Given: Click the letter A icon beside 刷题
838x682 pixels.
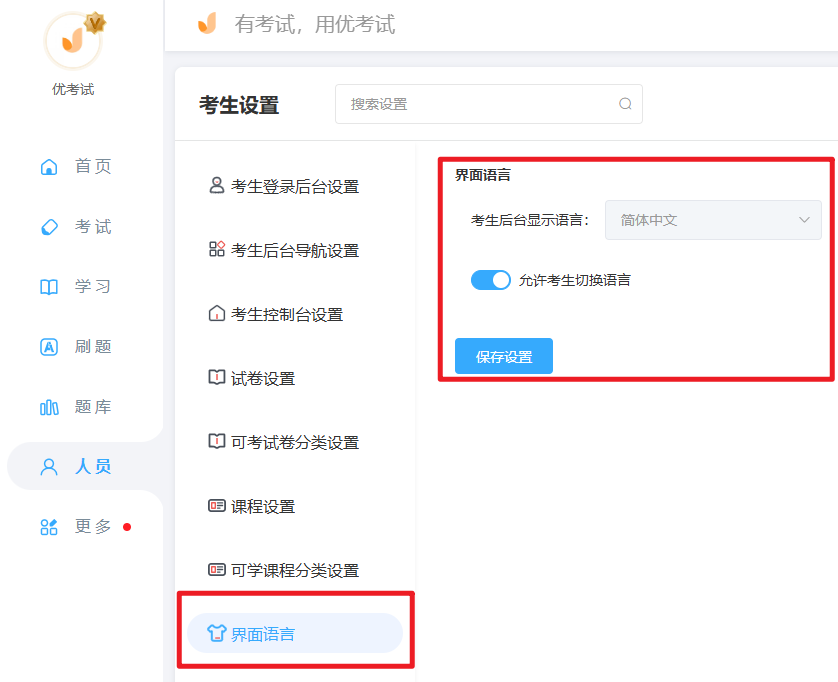Looking at the screenshot, I should (49, 347).
